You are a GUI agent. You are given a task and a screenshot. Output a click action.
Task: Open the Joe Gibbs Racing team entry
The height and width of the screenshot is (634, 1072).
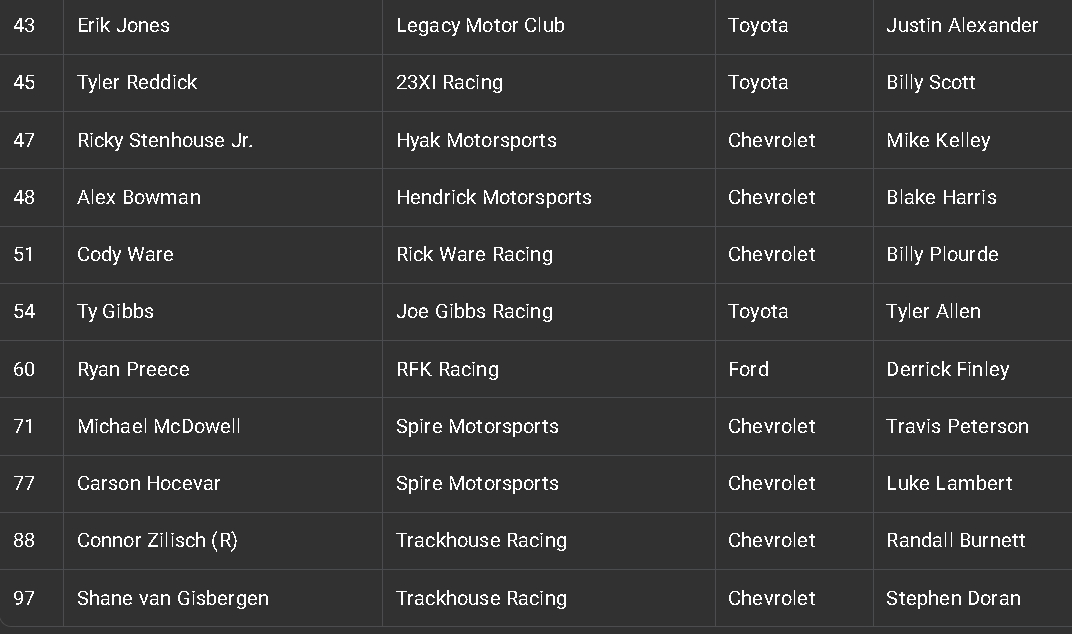click(474, 311)
